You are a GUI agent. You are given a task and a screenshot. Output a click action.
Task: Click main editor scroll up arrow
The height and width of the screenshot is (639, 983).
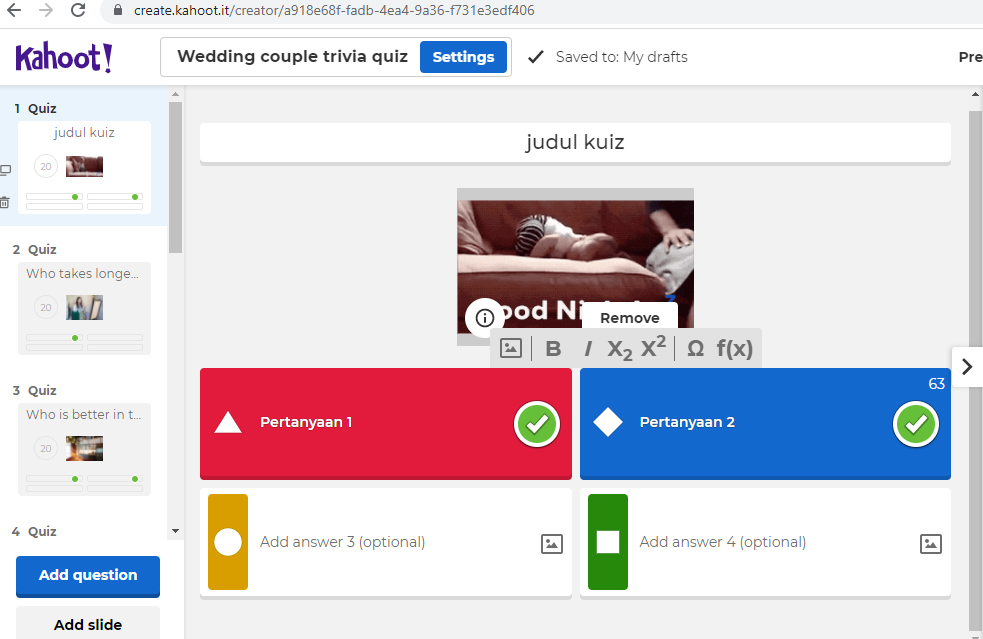[x=975, y=94]
